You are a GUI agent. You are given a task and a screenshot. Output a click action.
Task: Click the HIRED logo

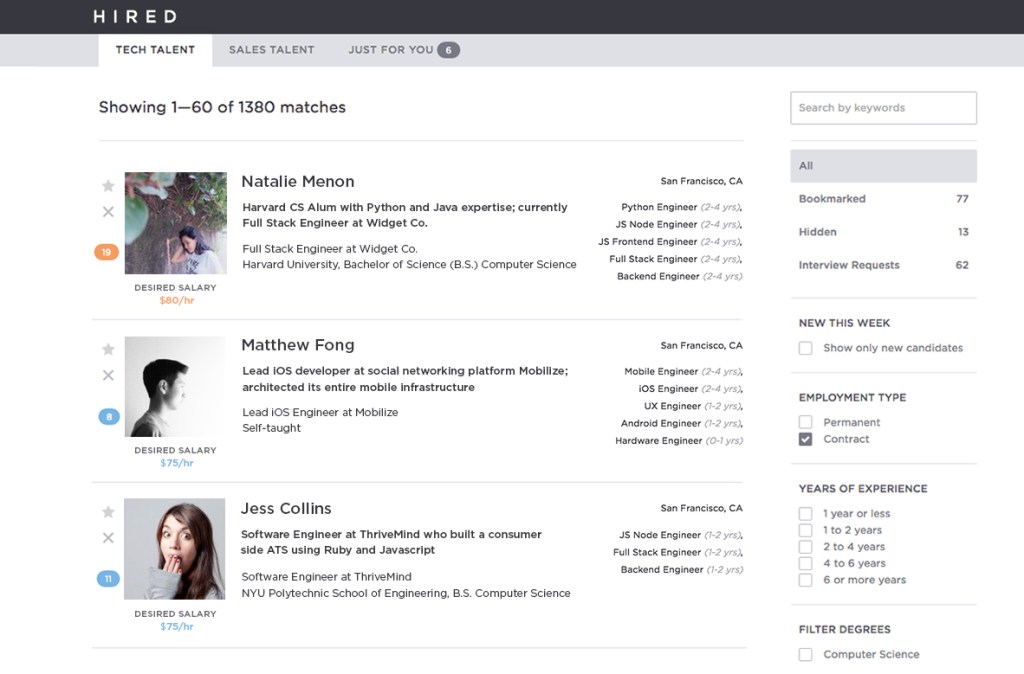click(x=135, y=17)
